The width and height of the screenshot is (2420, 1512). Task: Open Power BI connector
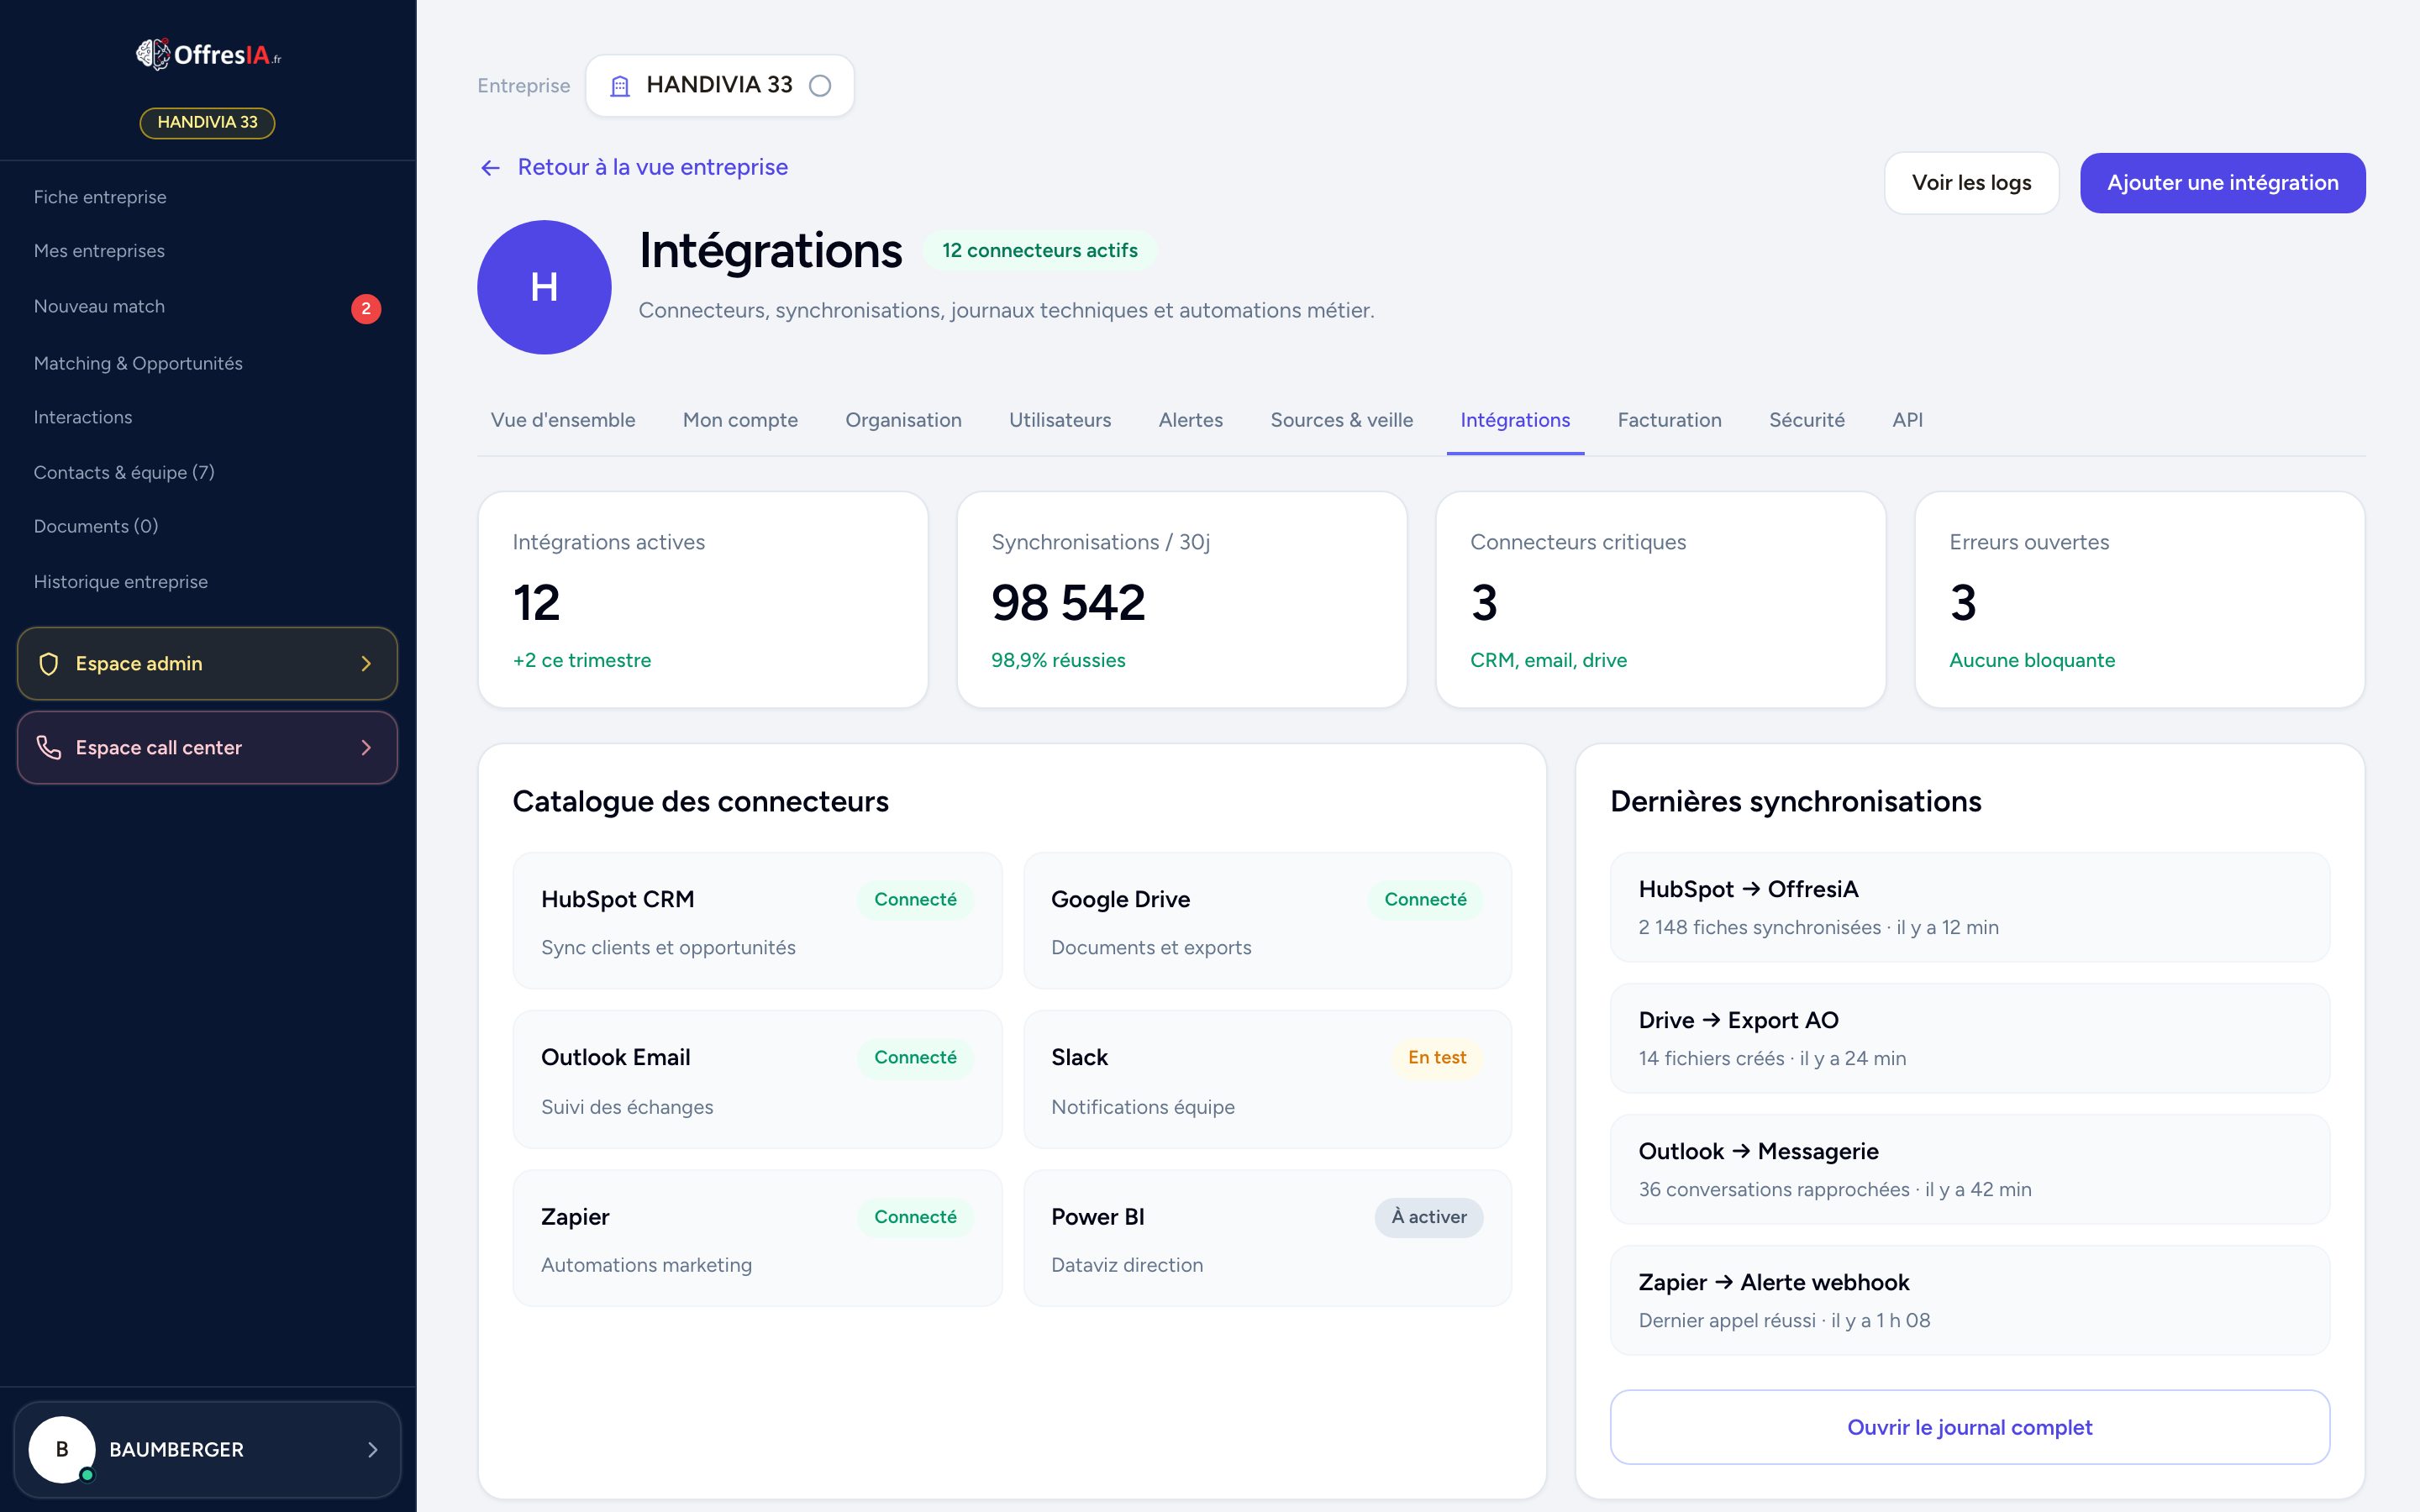click(1267, 1238)
